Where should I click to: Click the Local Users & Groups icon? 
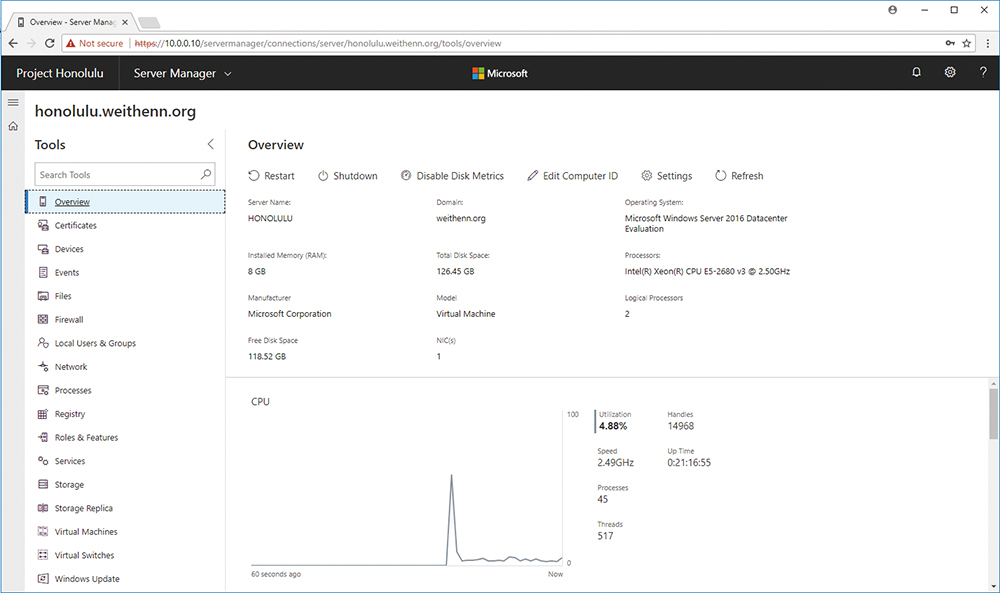pyautogui.click(x=43, y=343)
